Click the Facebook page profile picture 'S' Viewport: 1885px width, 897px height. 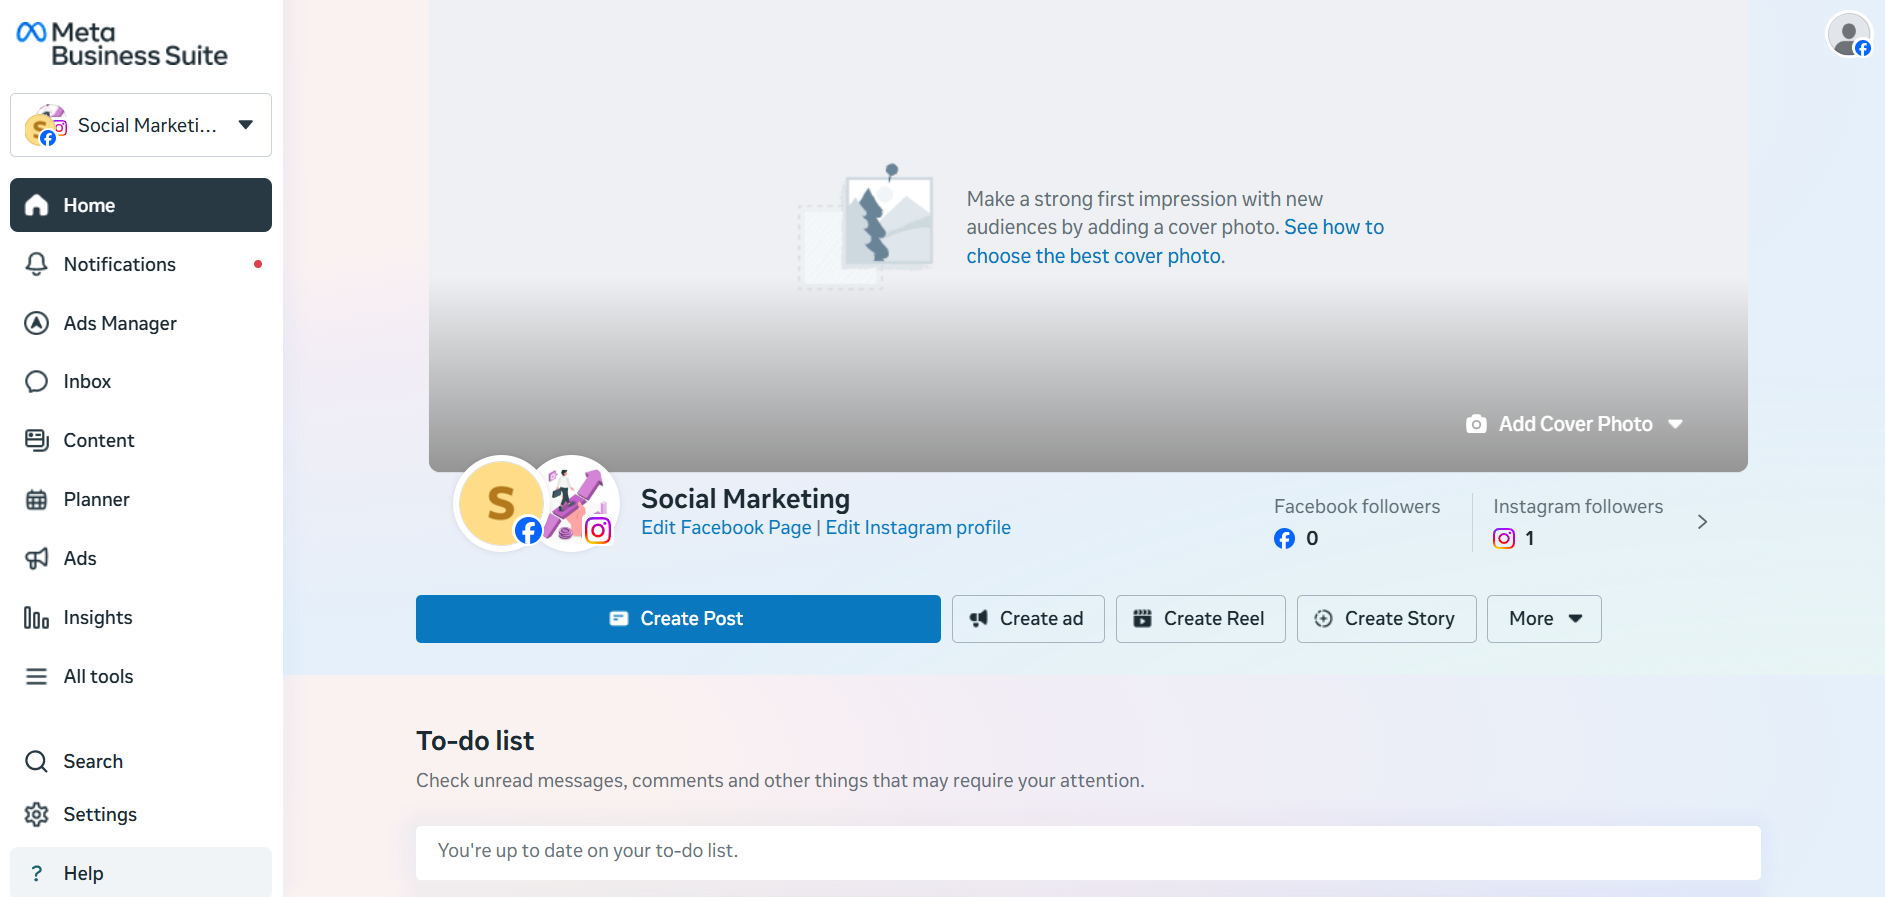point(500,503)
